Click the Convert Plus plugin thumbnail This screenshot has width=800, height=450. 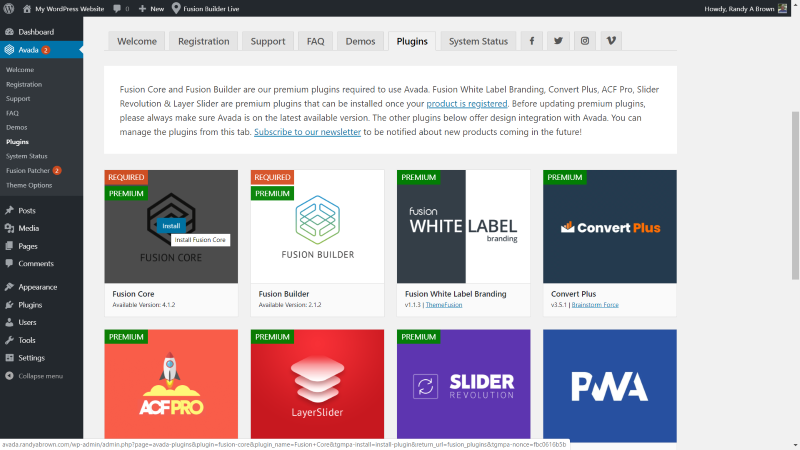(x=610, y=227)
